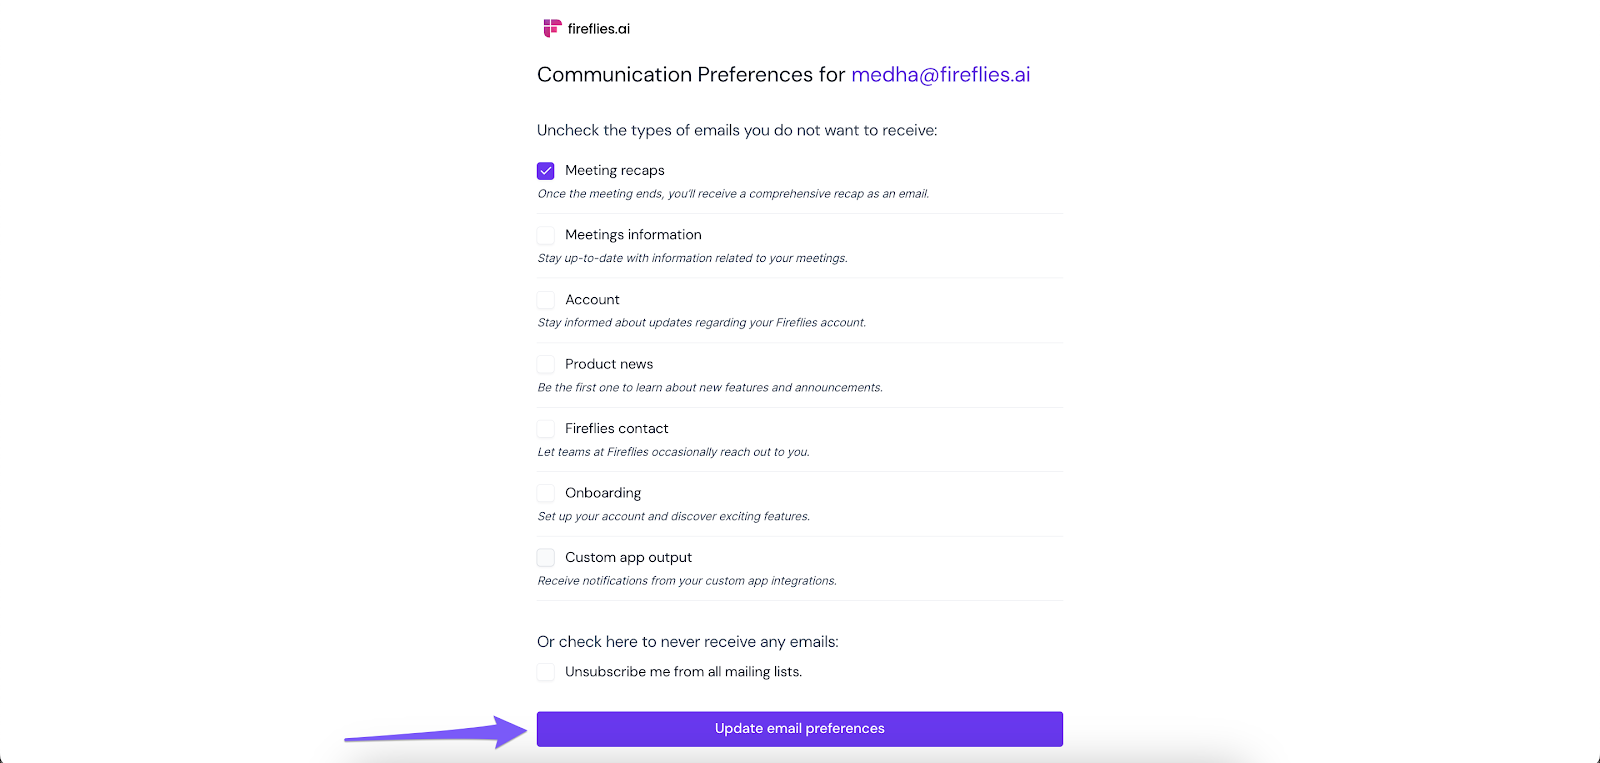The height and width of the screenshot is (763, 1600).
Task: Click "Unsubscribe me from all mailing lists" text
Action: pos(683,672)
